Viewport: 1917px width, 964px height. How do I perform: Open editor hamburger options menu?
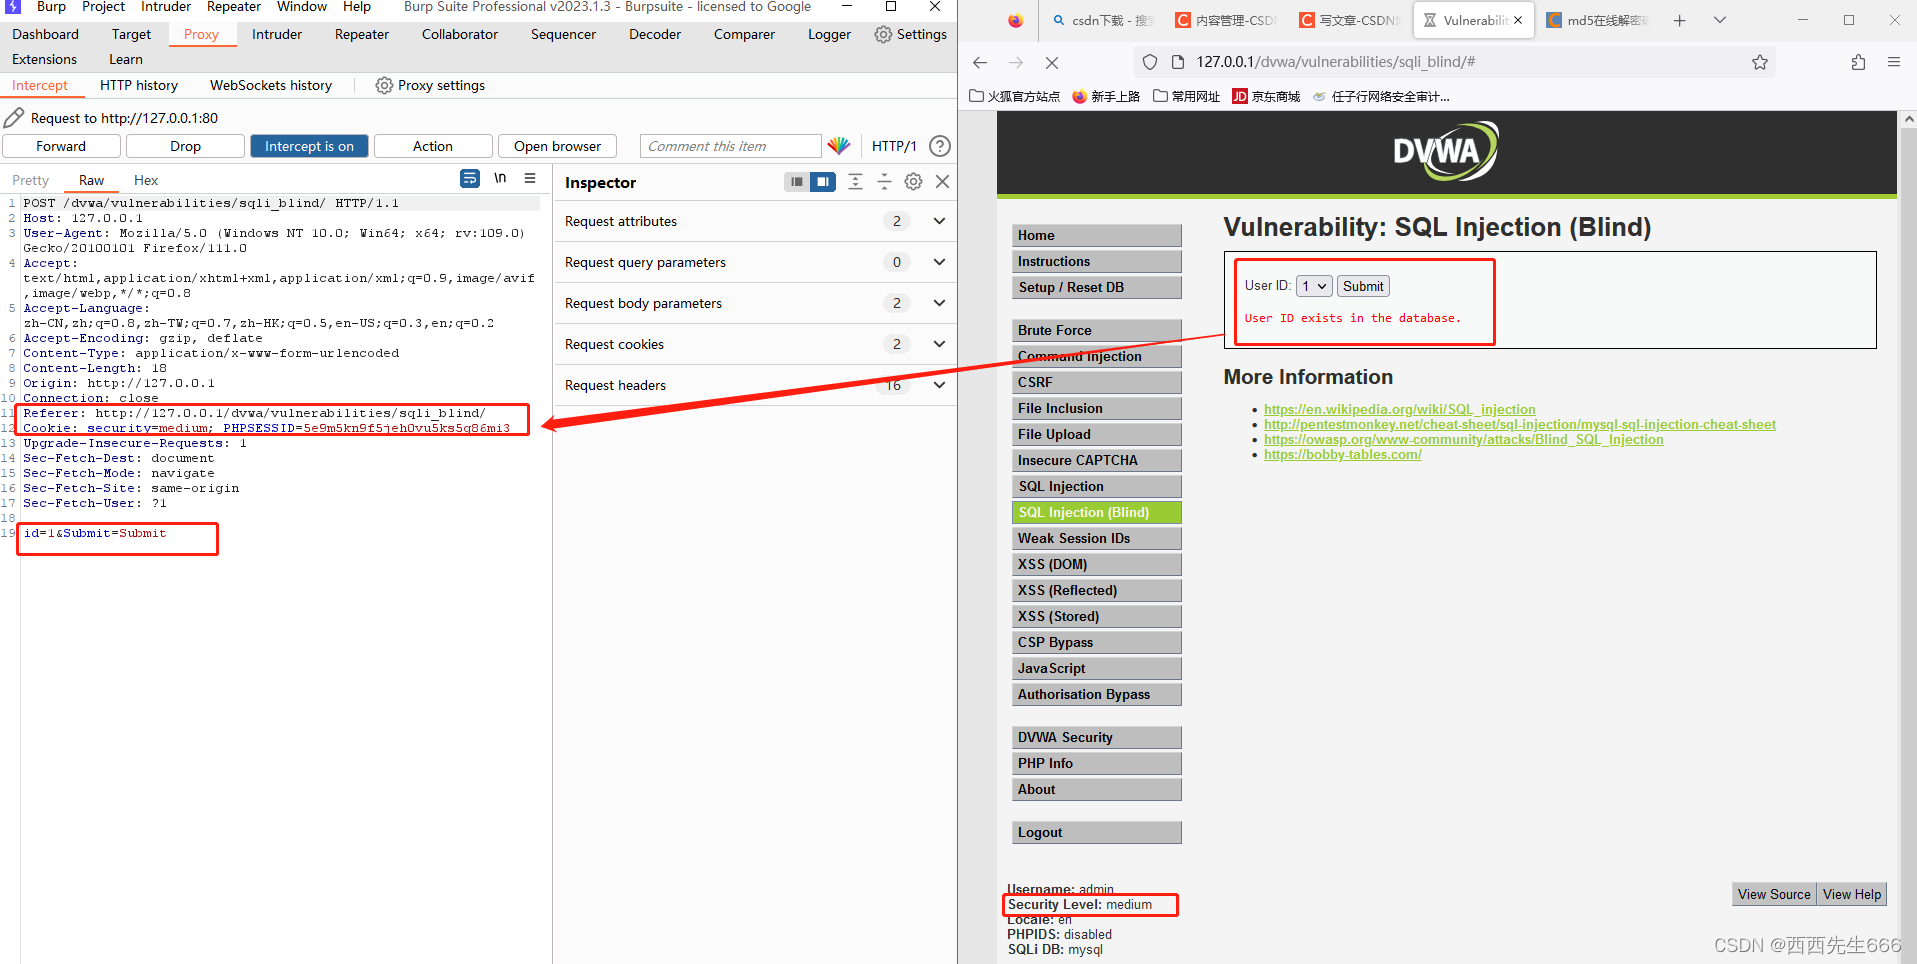click(x=530, y=178)
